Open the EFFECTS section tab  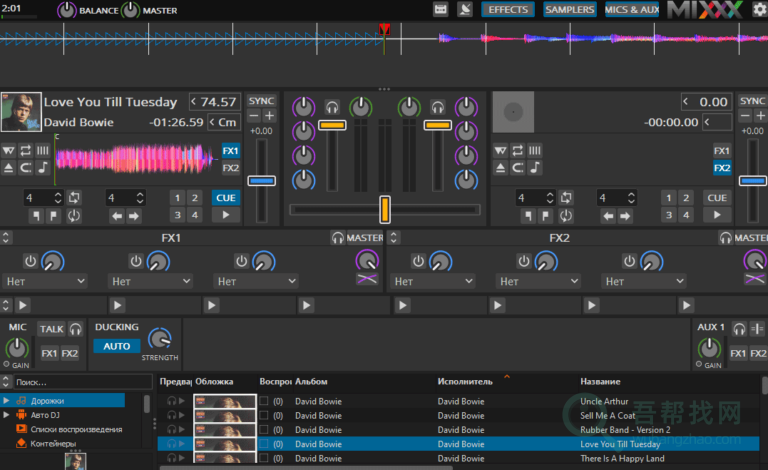[x=509, y=10]
